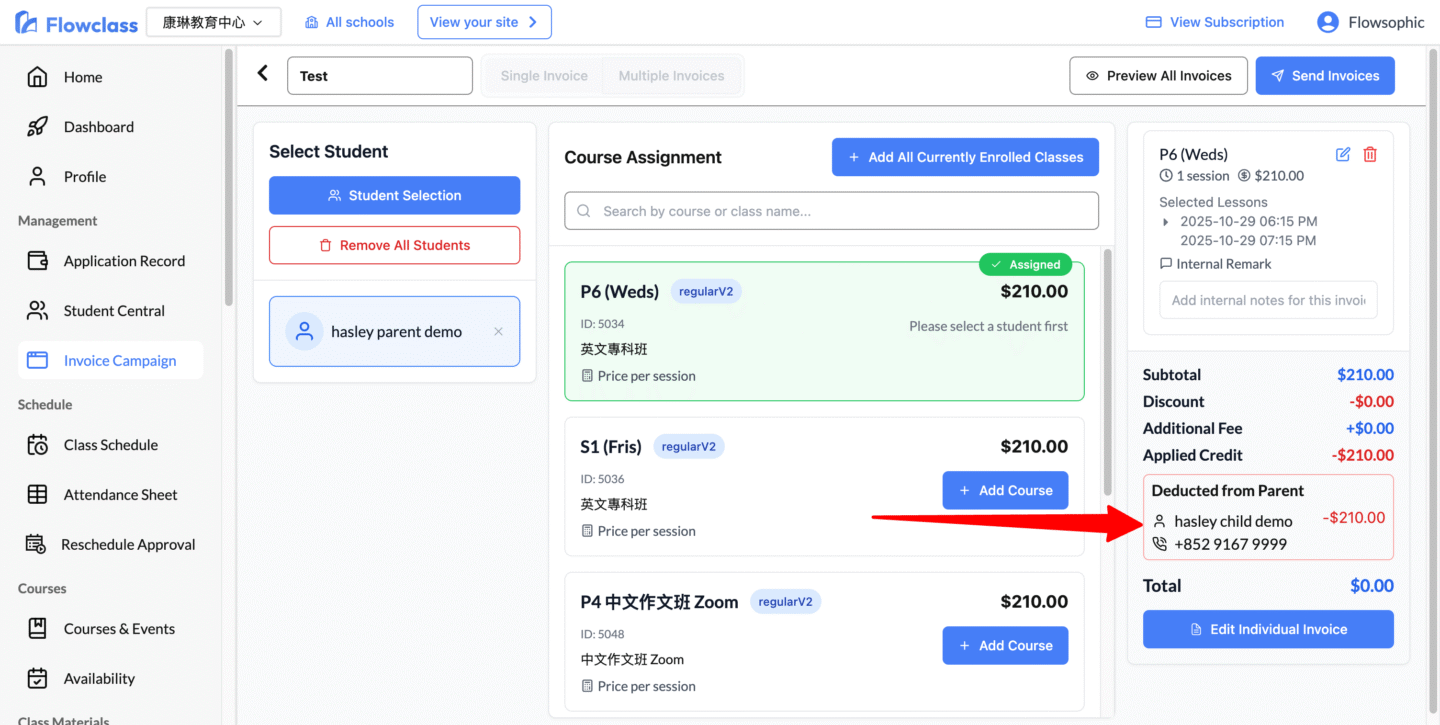
Task: Click the red trash icon for P6 (Weds)
Action: pyautogui.click(x=1370, y=154)
